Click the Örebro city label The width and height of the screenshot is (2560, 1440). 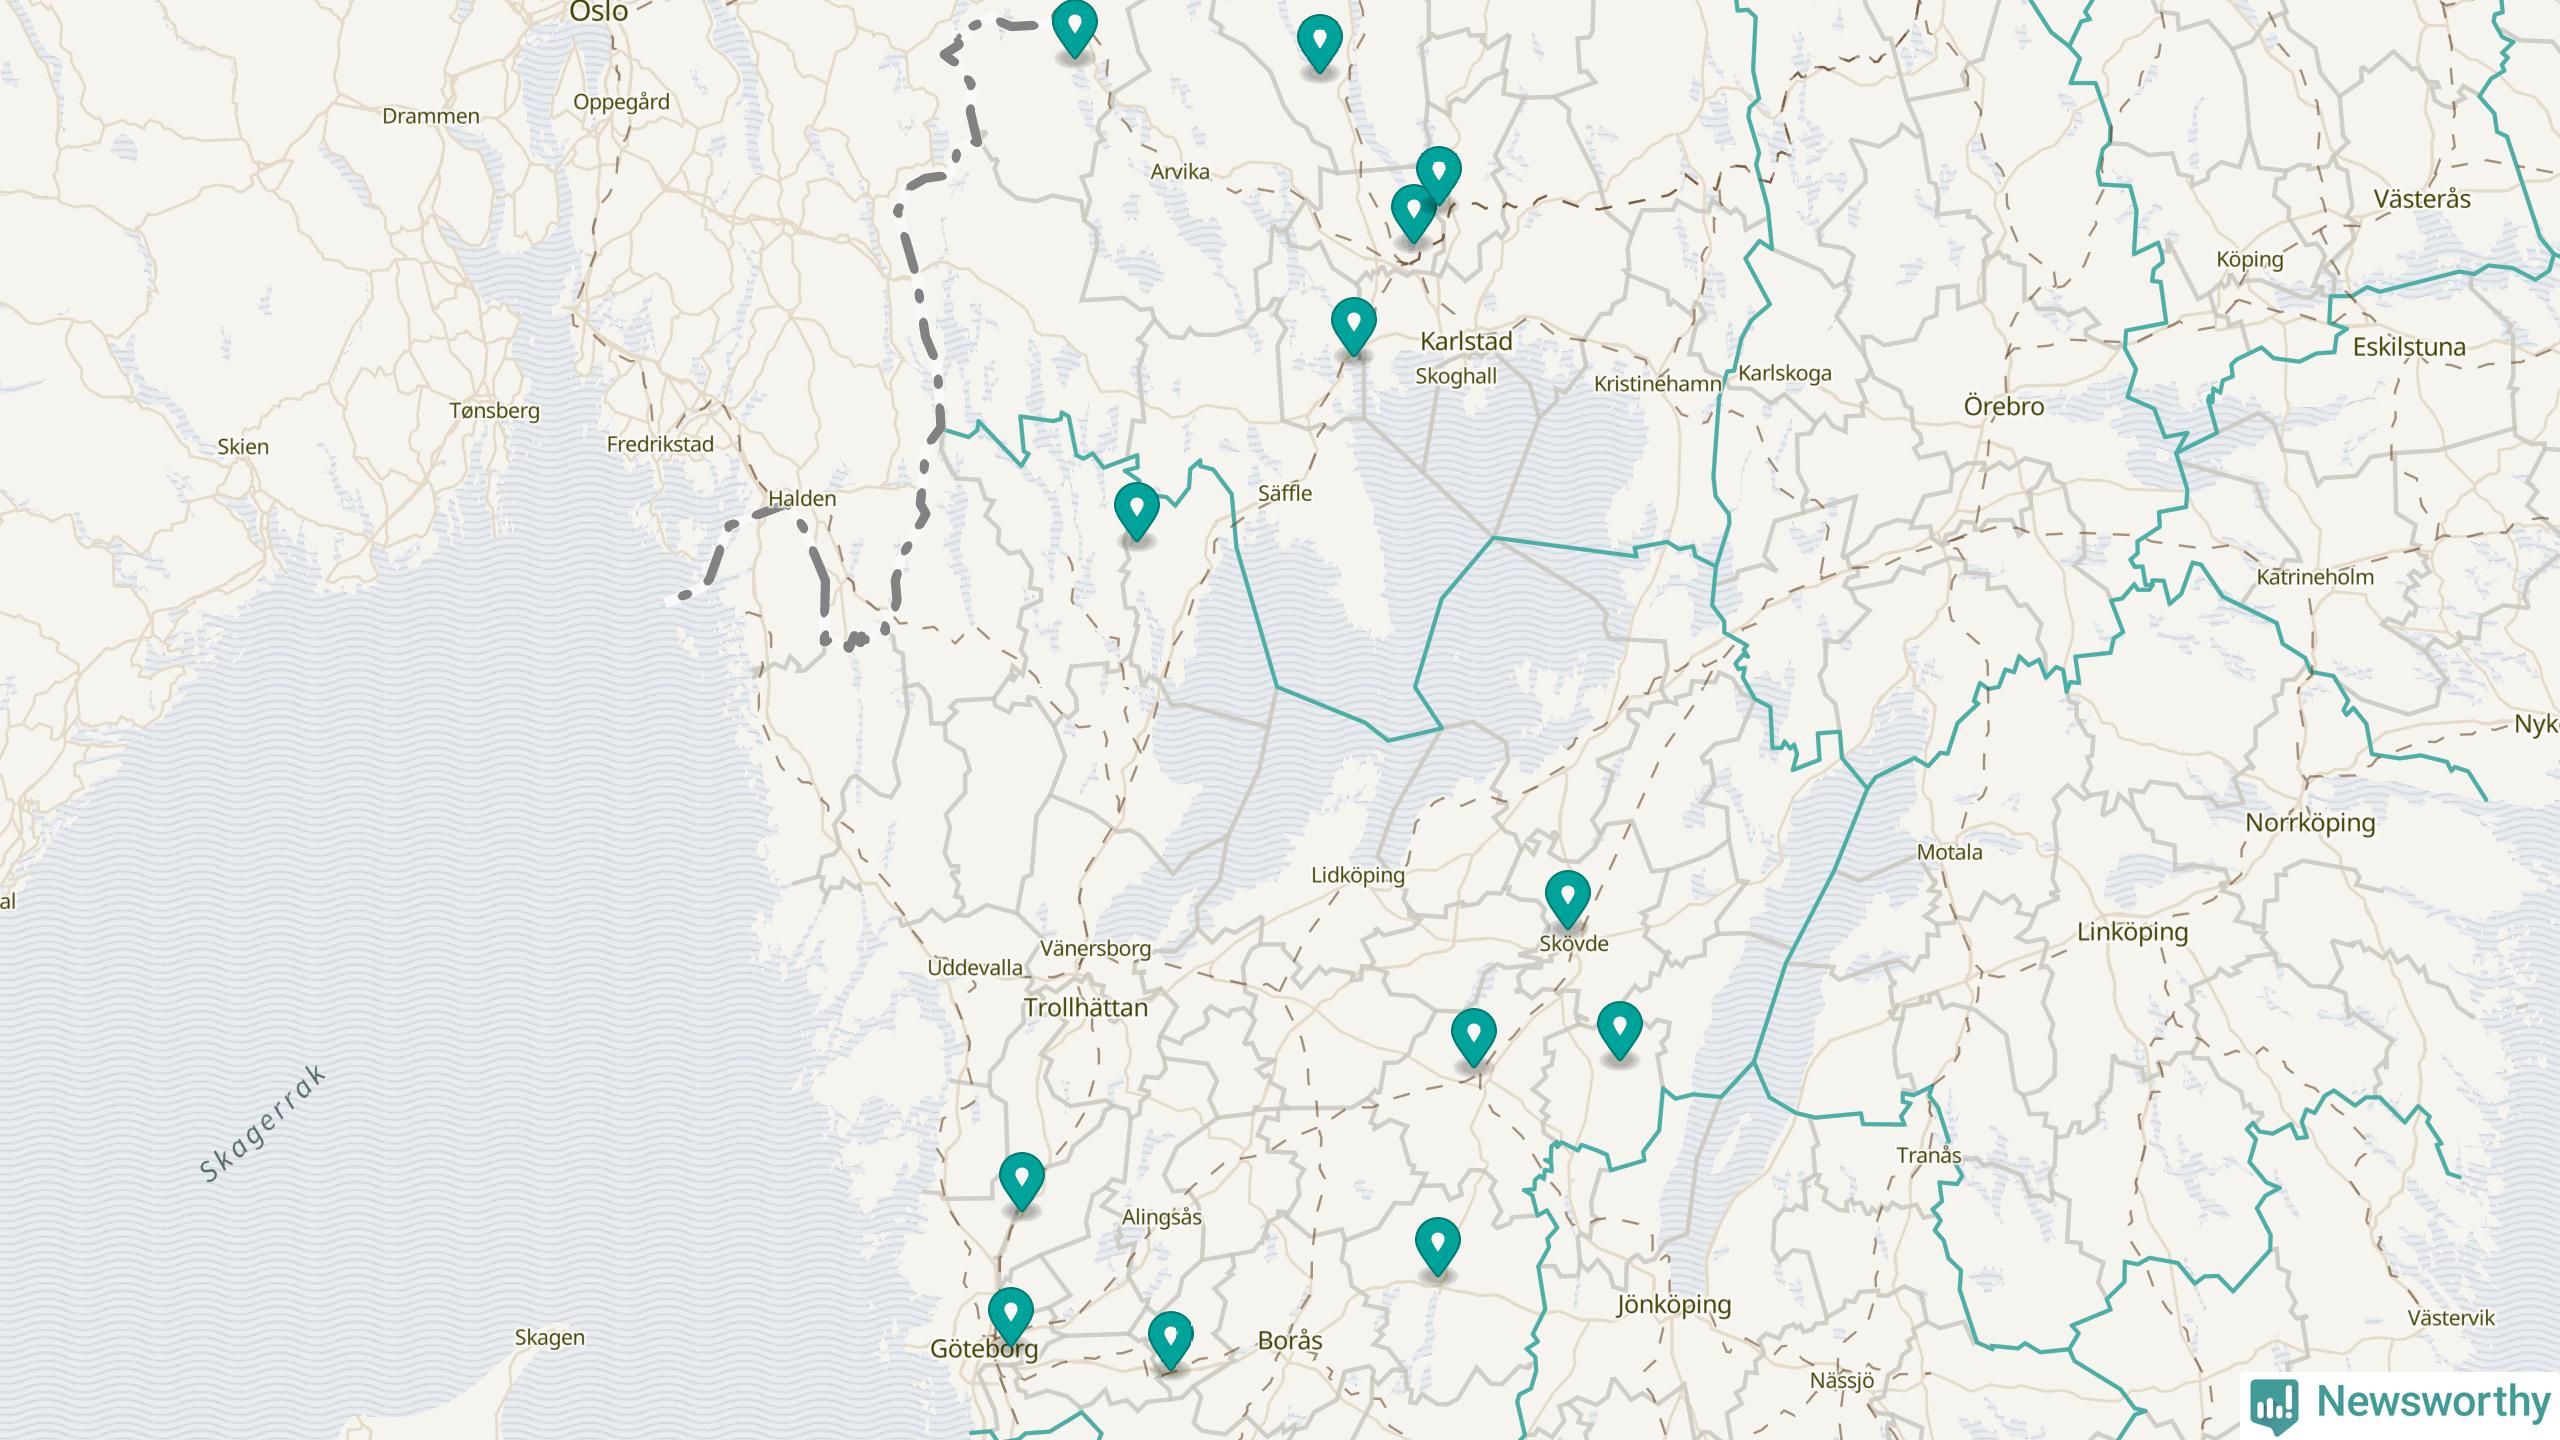[x=2003, y=407]
